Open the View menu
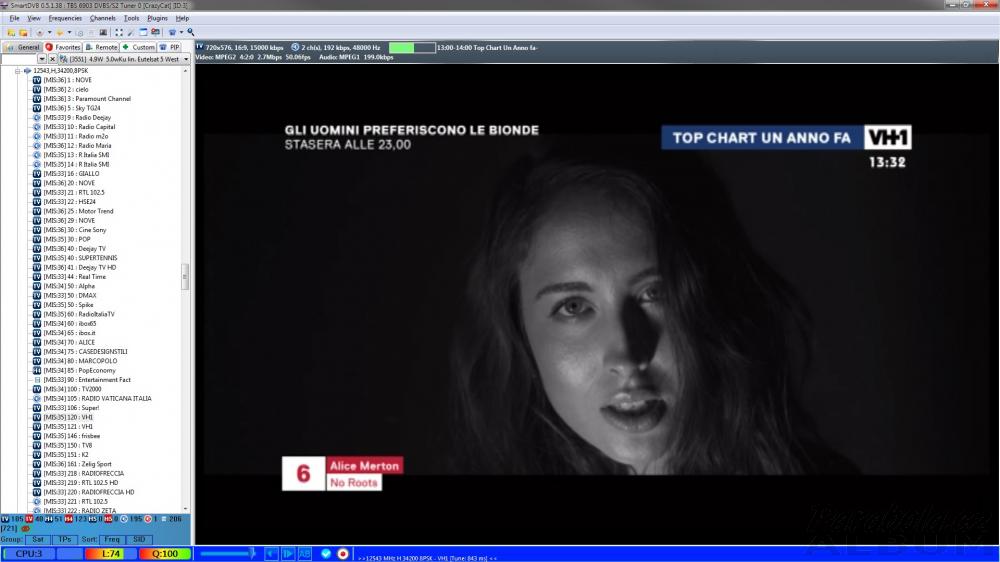Viewport: 1000px width, 562px height. tap(34, 18)
